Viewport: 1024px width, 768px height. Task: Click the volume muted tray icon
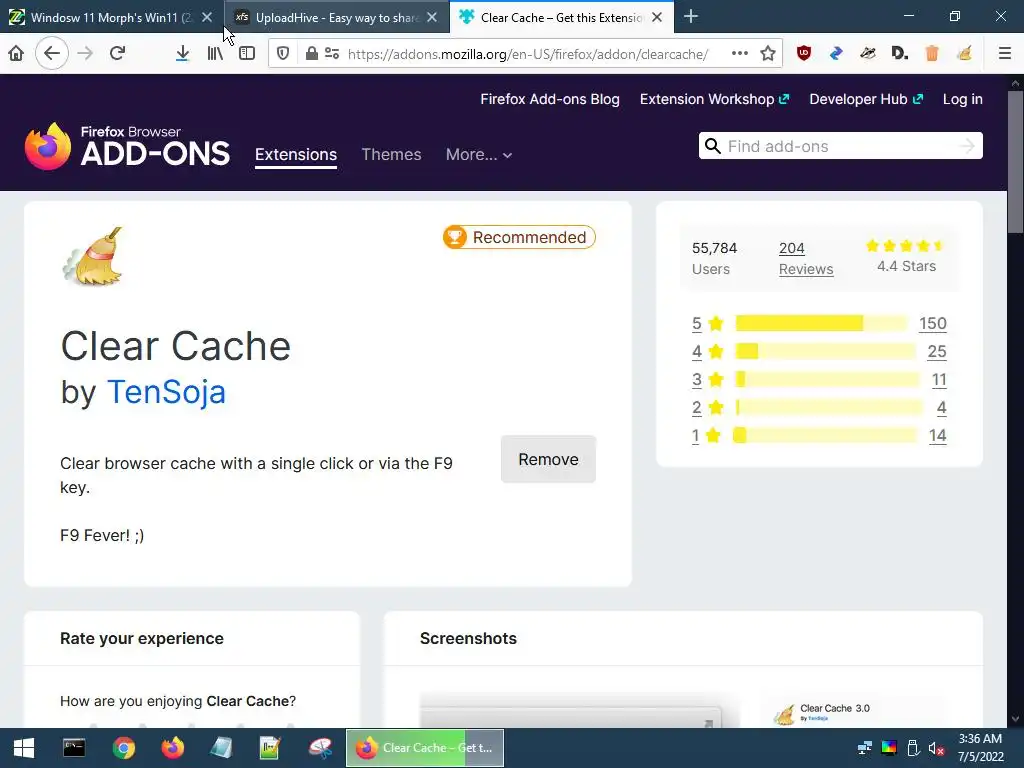click(936, 748)
